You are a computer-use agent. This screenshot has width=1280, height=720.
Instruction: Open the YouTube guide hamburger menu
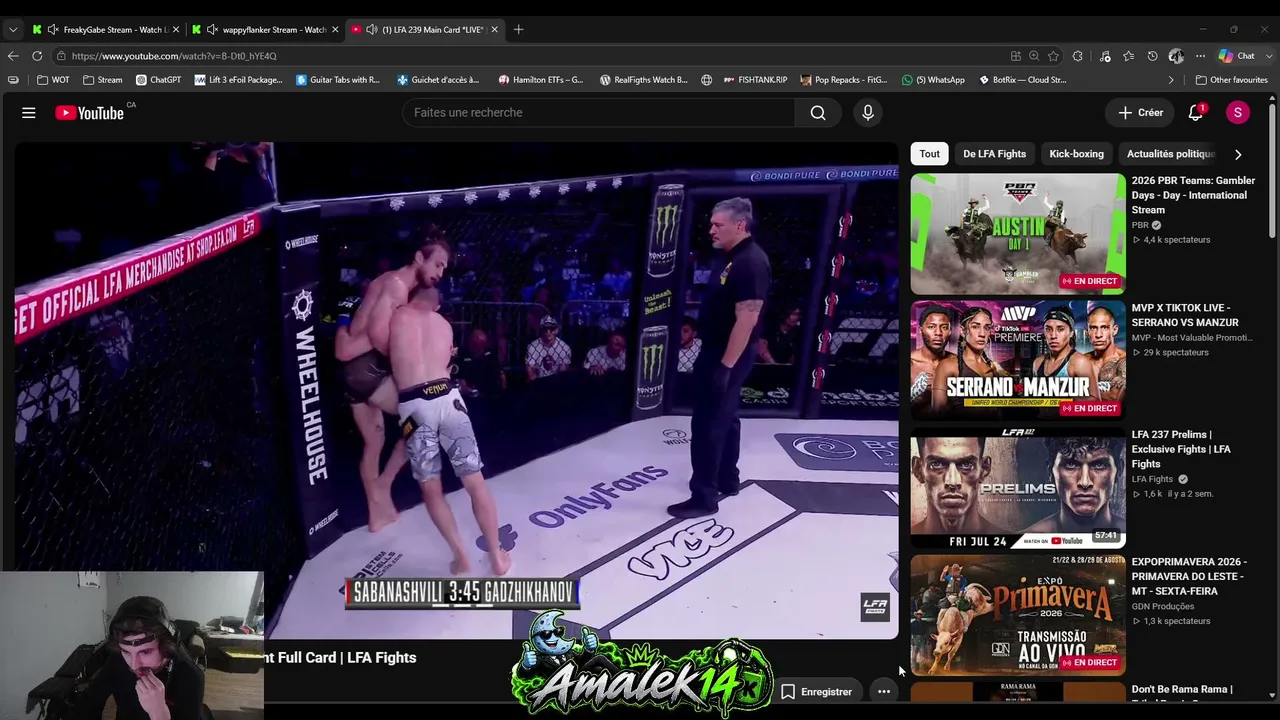coord(29,113)
